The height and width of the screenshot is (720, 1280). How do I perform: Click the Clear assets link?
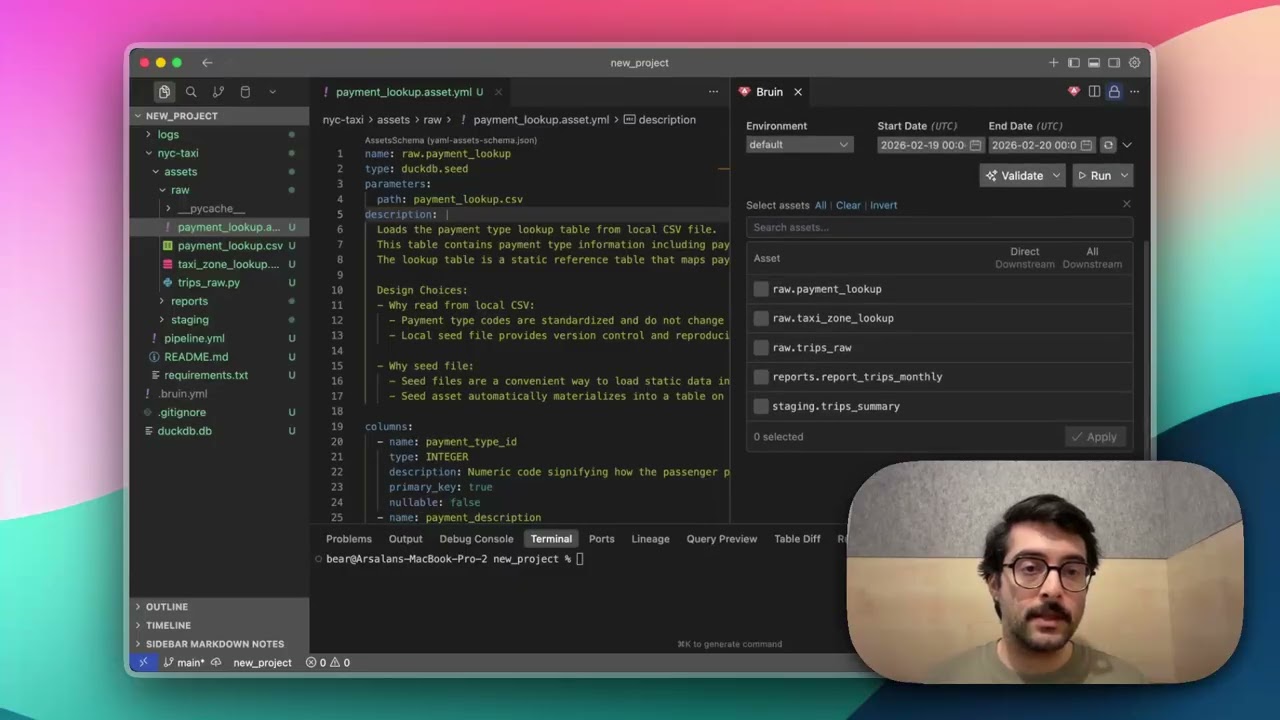click(848, 205)
